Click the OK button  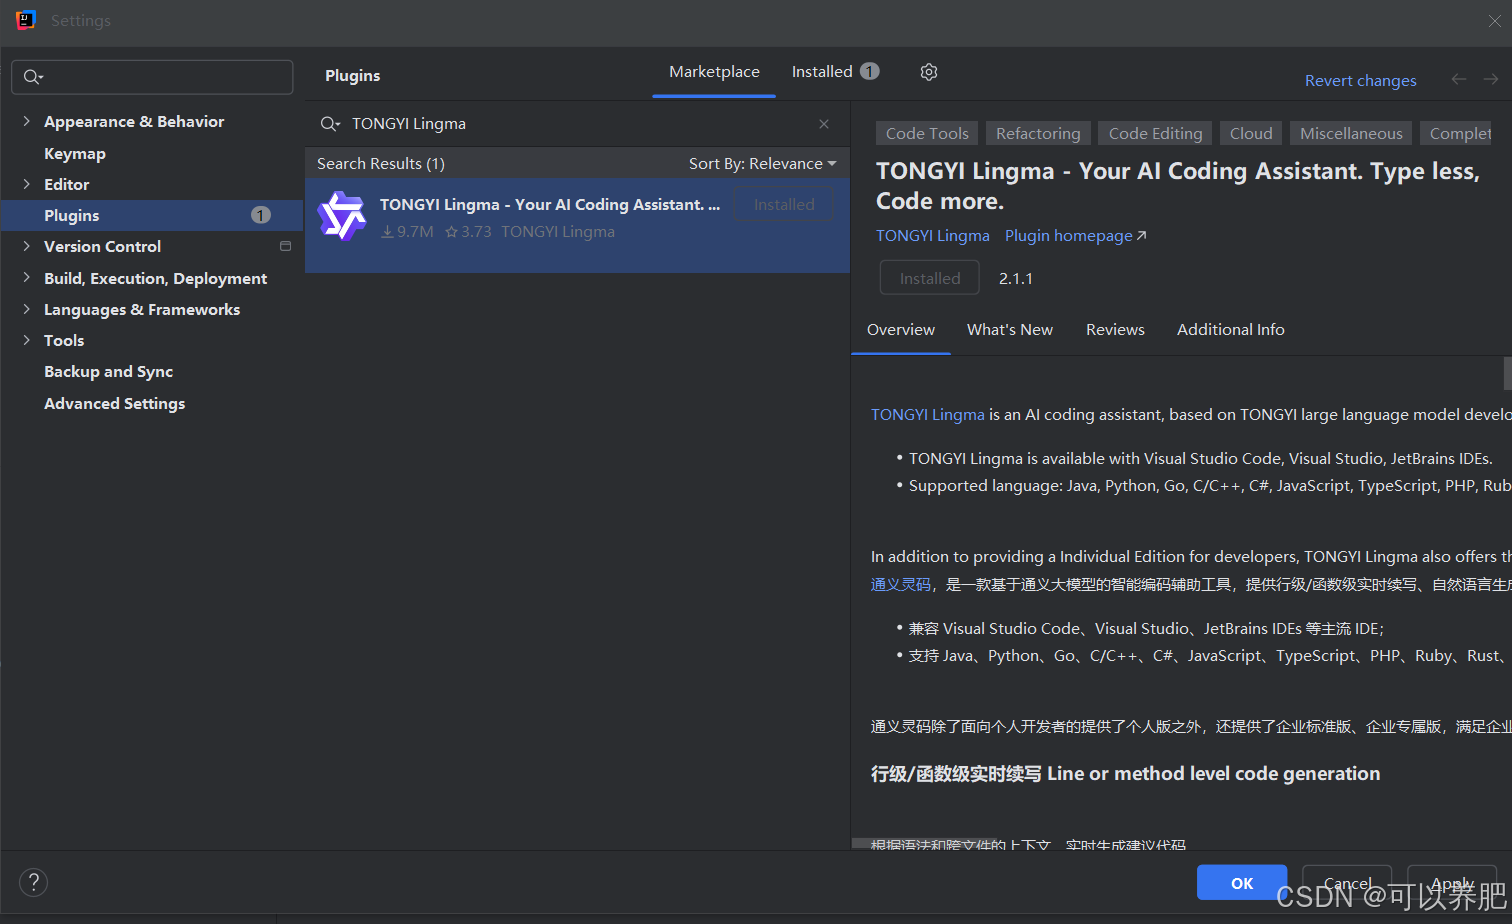1242,883
